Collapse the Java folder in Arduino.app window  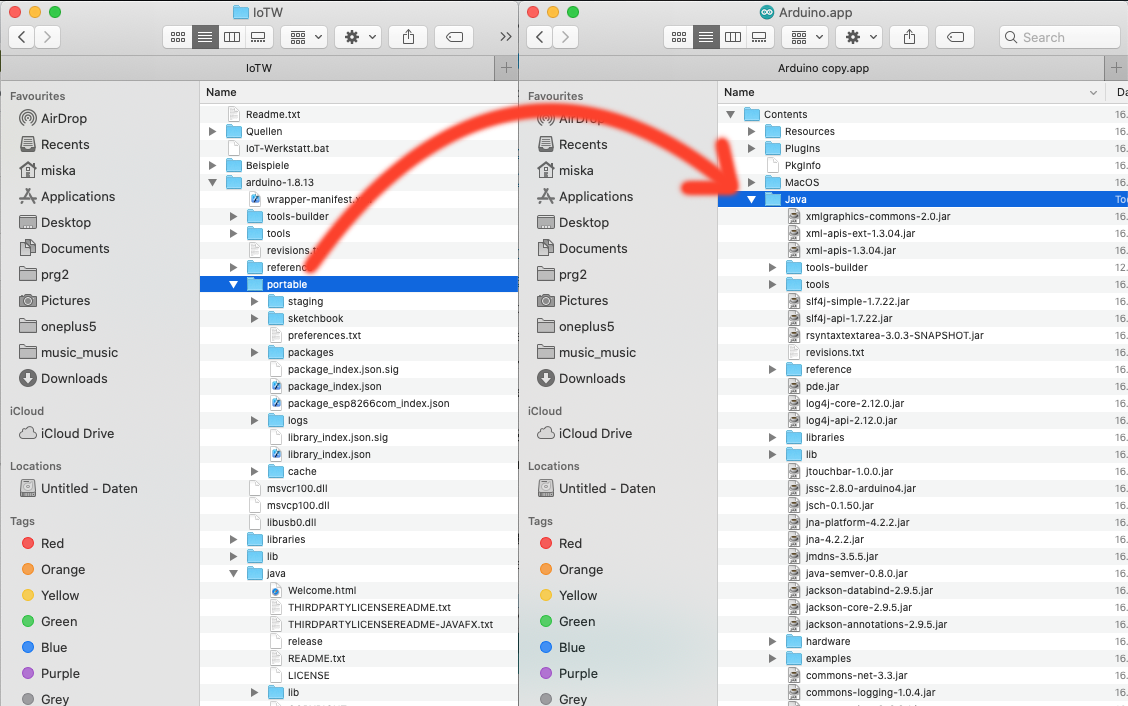[751, 199]
